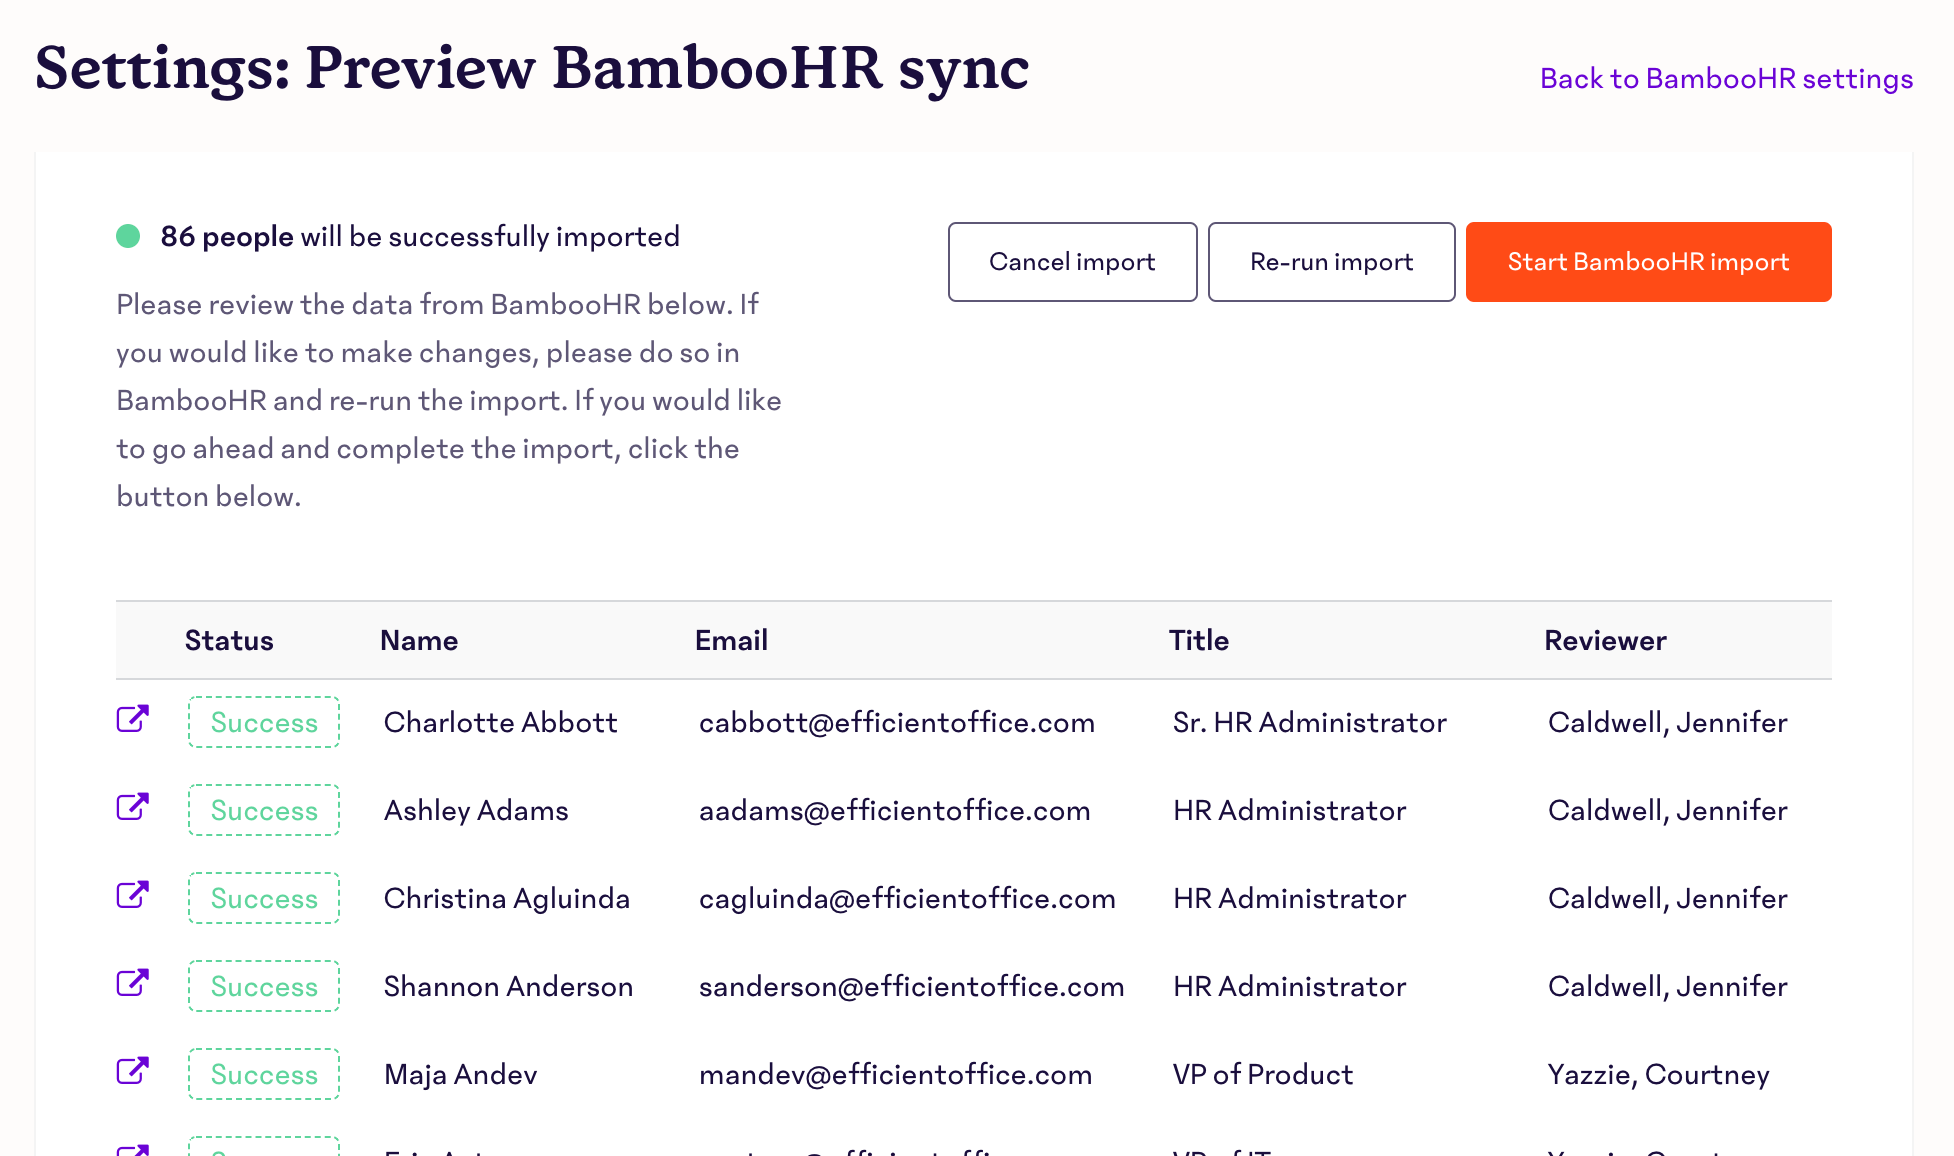Click the Success badge for Christina Agluinda
This screenshot has width=1954, height=1156.
264,898
